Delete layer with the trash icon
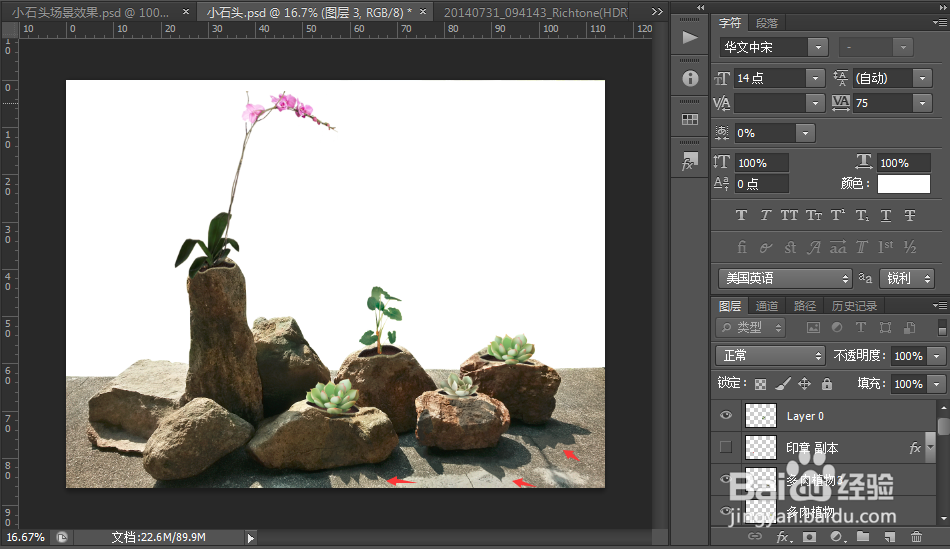 [916, 536]
